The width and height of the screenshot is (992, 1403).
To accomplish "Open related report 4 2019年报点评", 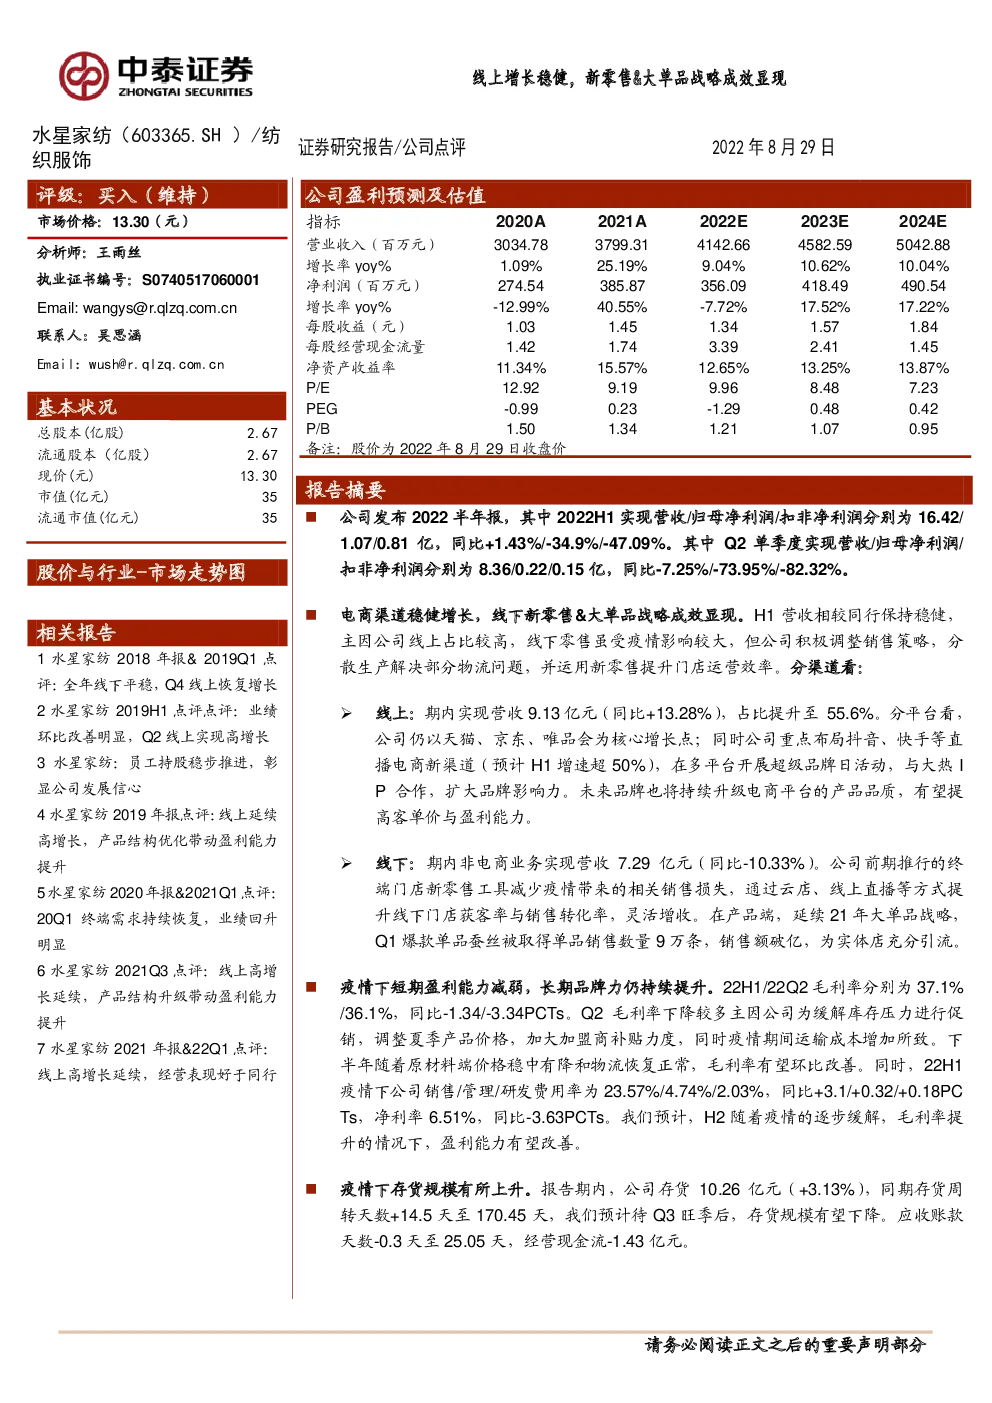I will (x=157, y=841).
